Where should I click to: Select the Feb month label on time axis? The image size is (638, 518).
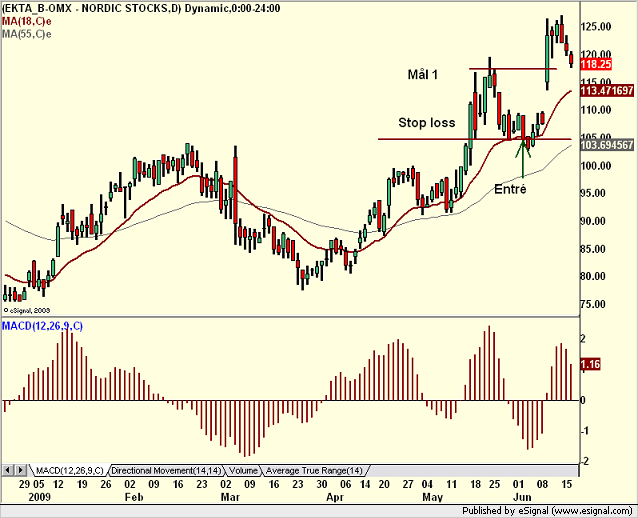point(134,497)
